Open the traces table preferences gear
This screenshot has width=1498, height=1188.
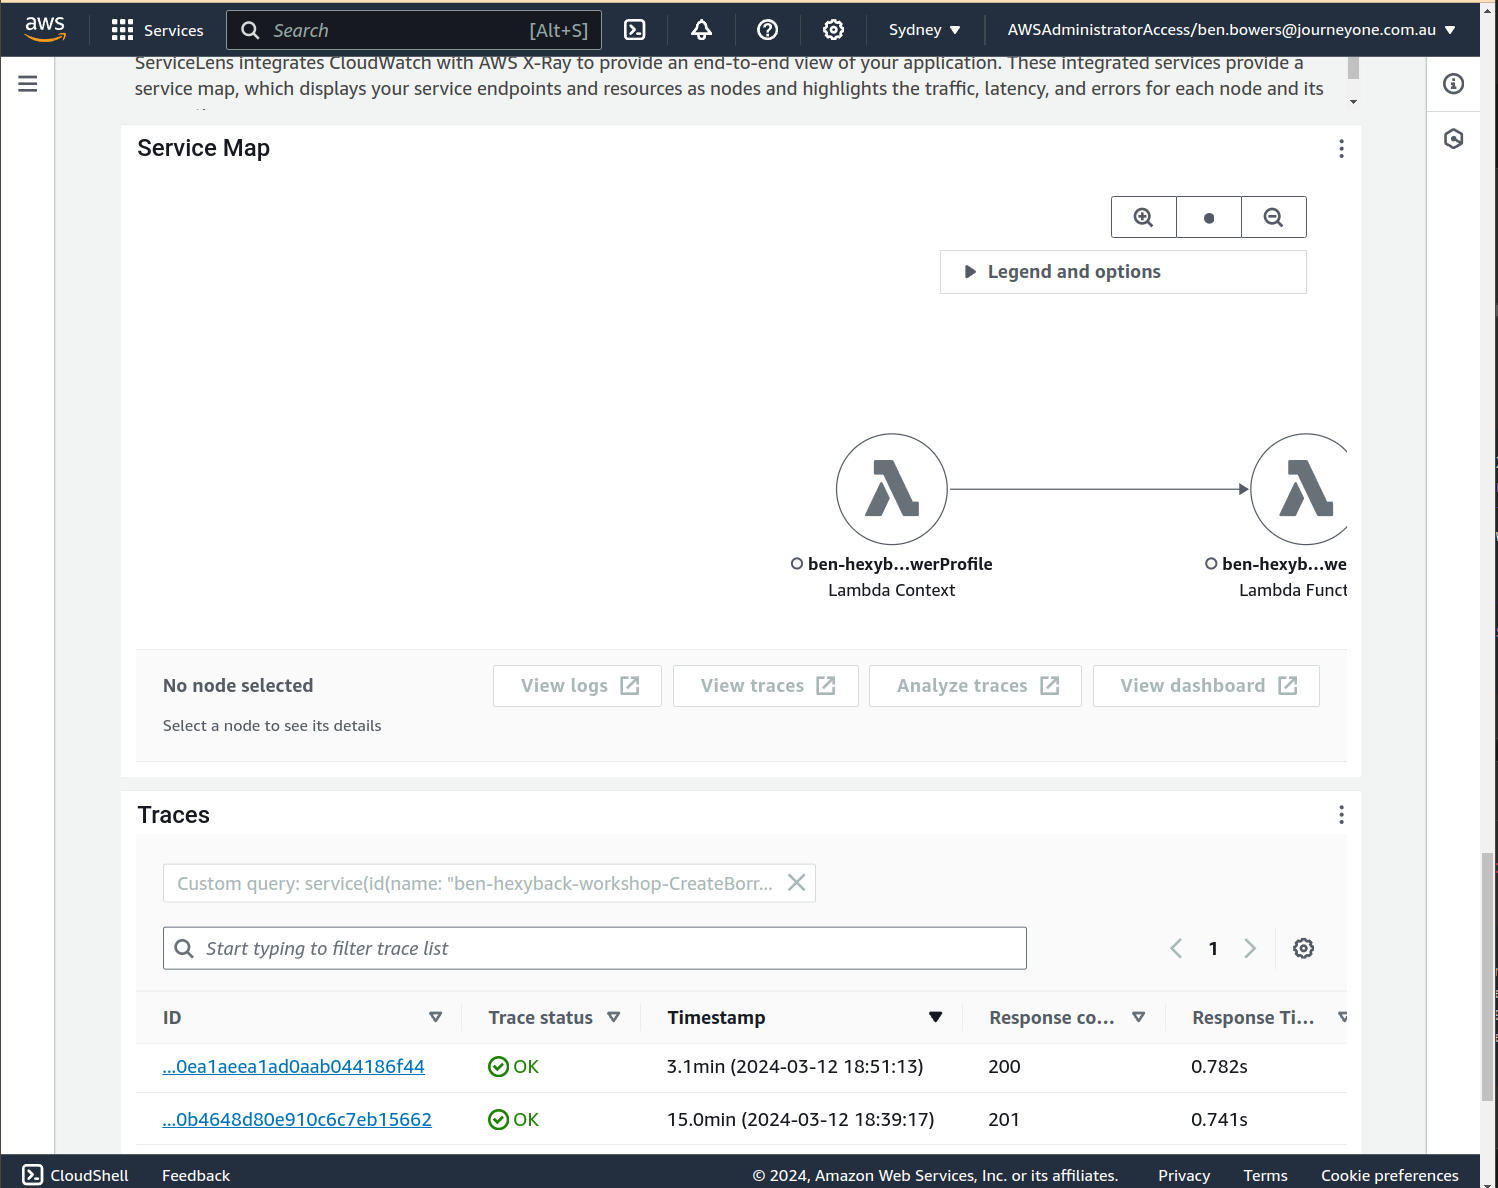point(1304,948)
